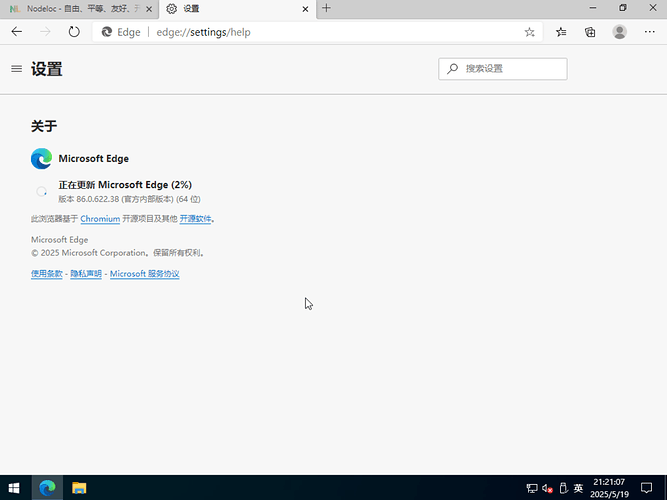Open the Favorites list icon
This screenshot has width=667, height=500.
561,32
